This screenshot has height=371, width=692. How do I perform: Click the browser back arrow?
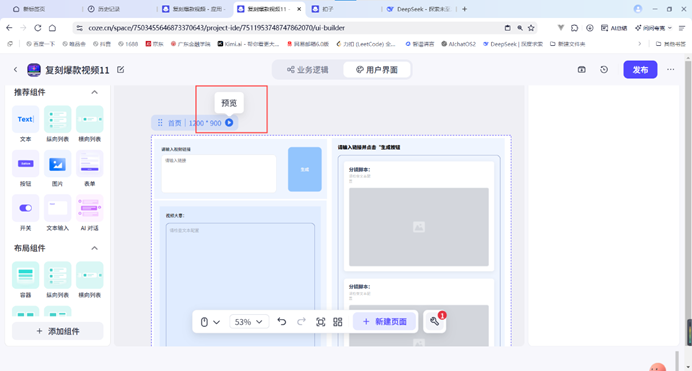(9, 28)
